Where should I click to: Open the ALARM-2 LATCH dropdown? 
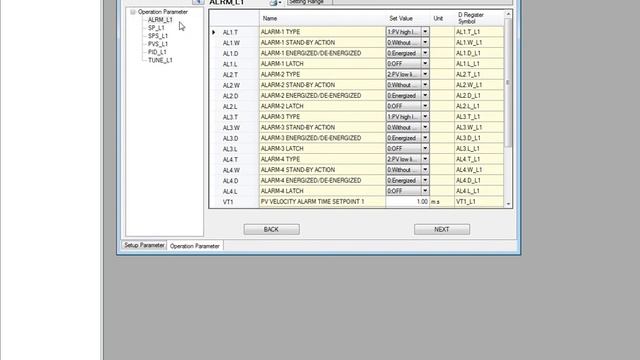(x=425, y=106)
